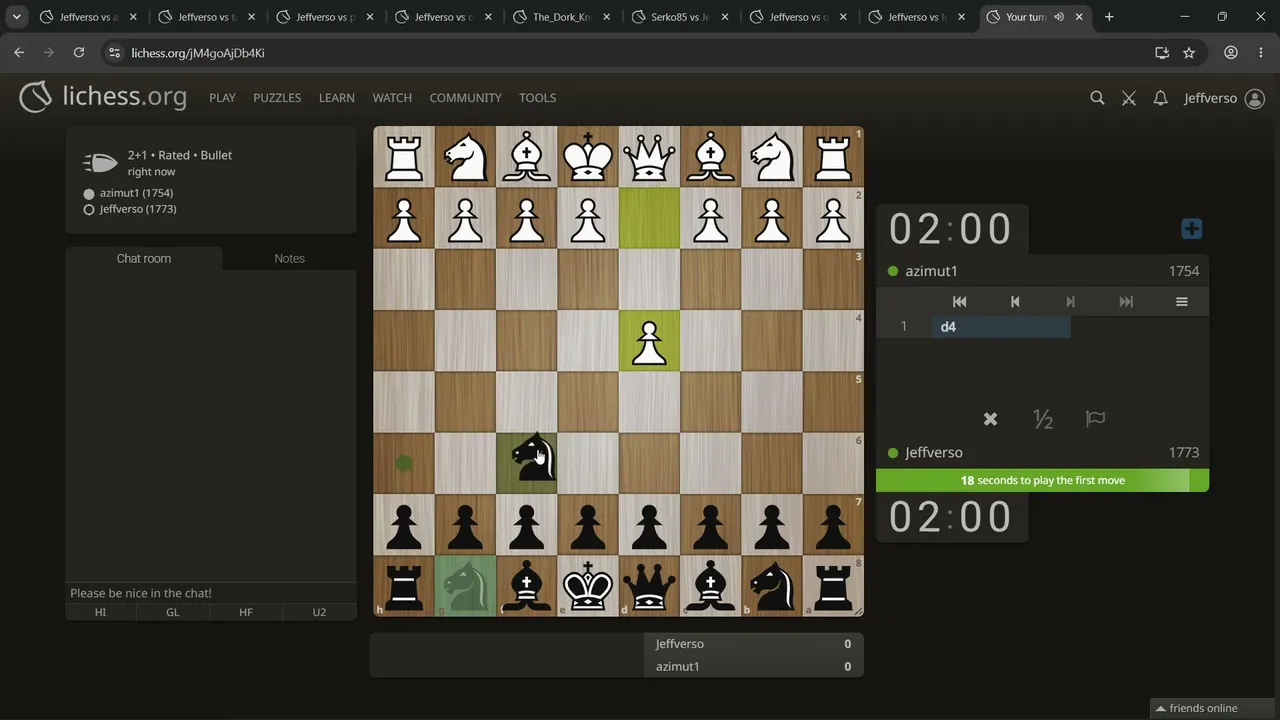This screenshot has width=1280, height=720.
Task: Close the The_Dork_Kn browser tab
Action: point(606,17)
